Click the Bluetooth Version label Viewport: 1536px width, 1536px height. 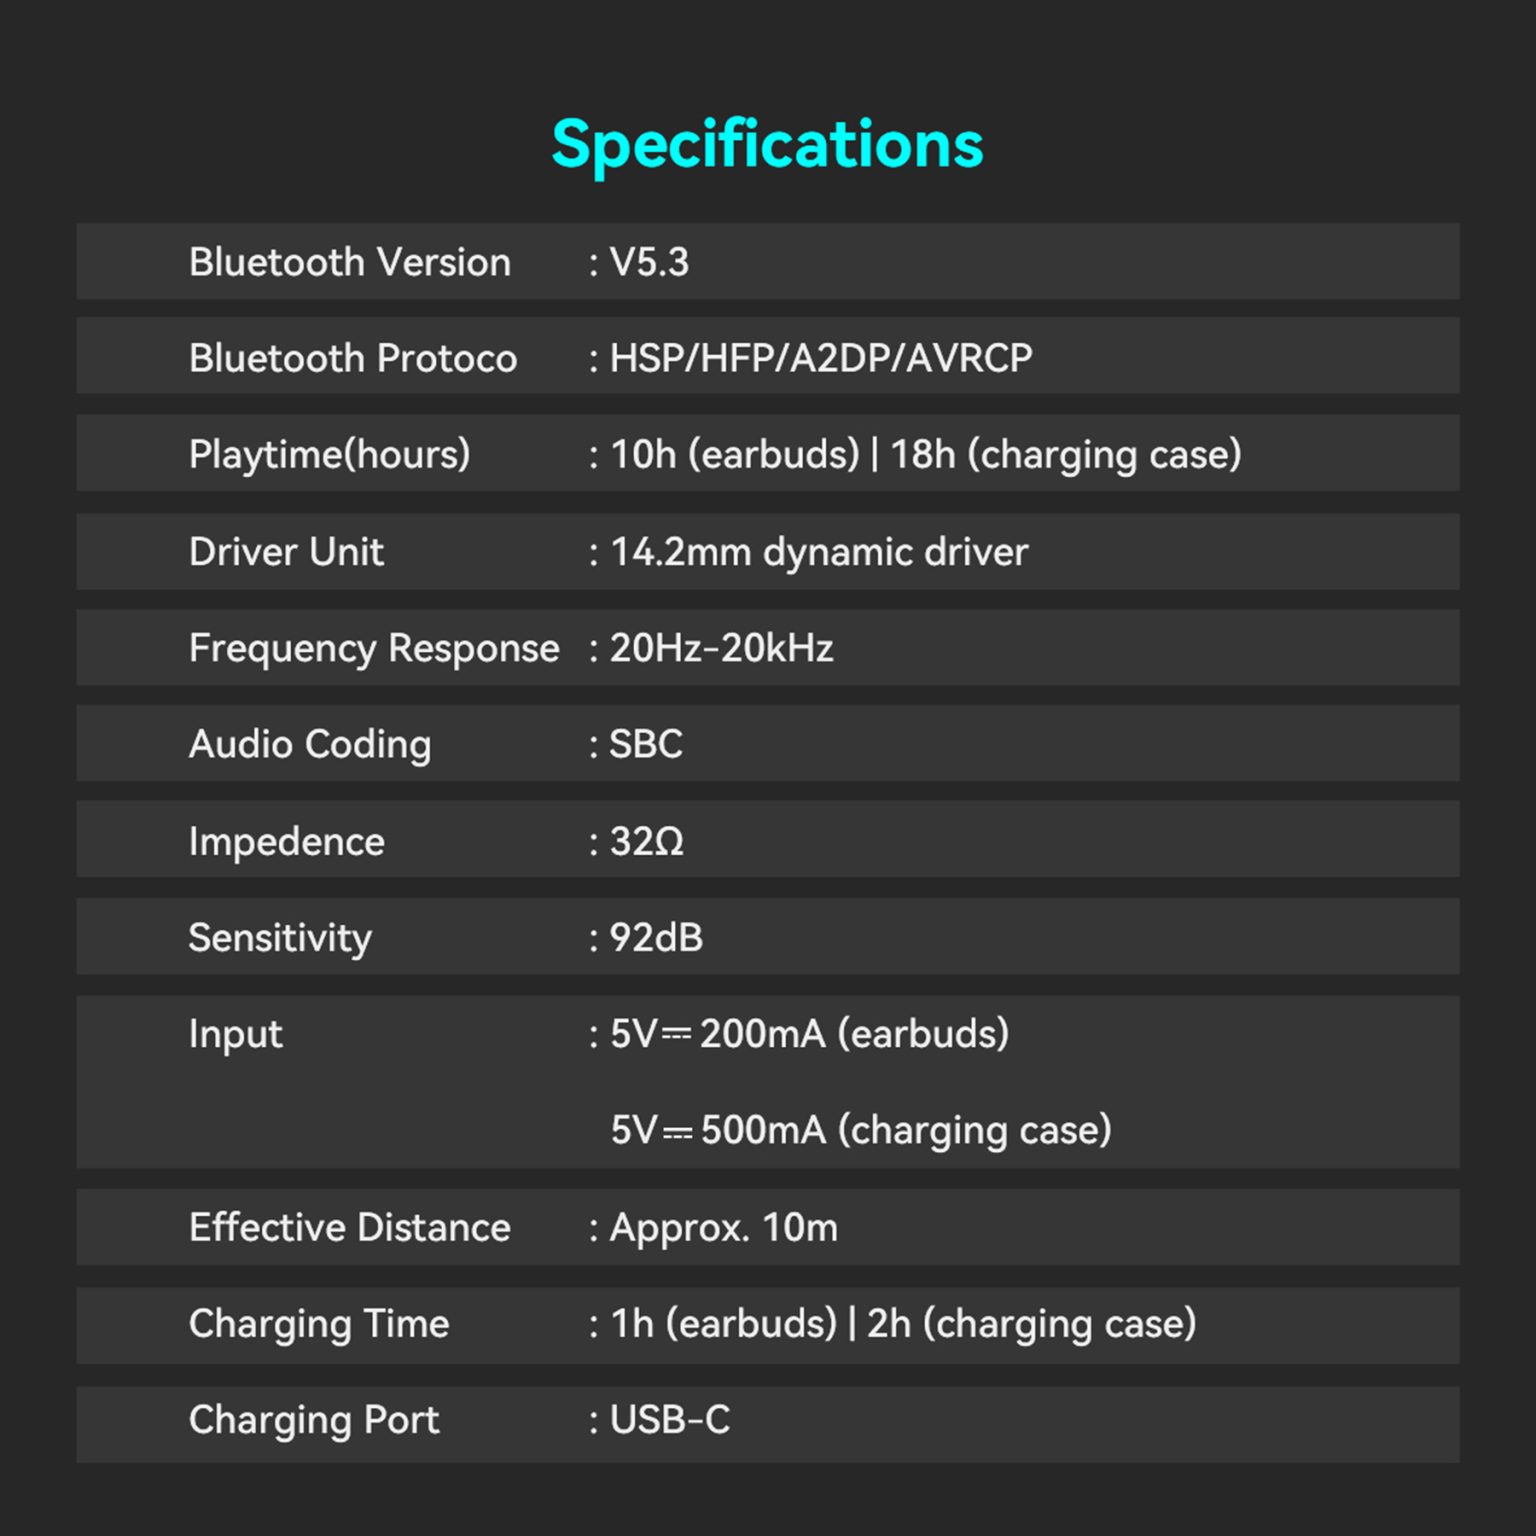(x=349, y=262)
